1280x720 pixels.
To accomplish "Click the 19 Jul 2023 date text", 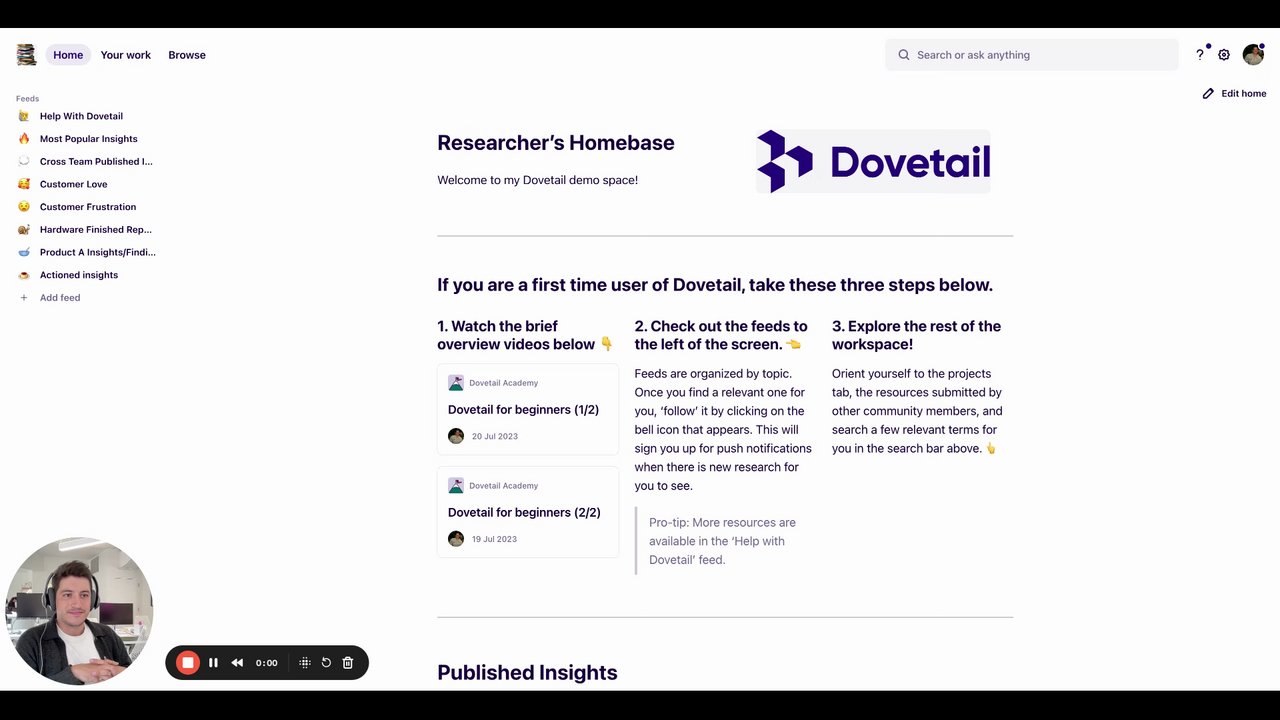I will coord(495,539).
